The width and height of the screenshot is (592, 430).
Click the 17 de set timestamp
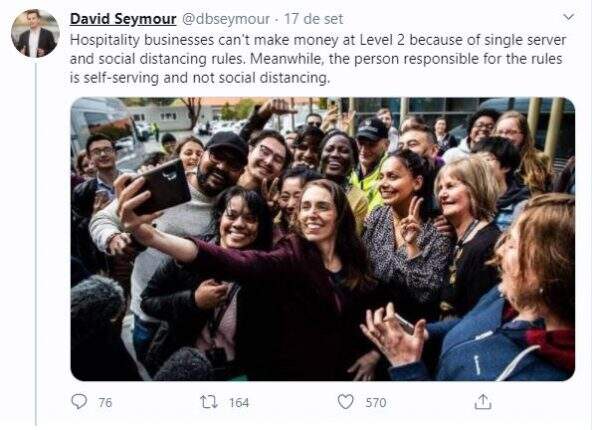313,19
